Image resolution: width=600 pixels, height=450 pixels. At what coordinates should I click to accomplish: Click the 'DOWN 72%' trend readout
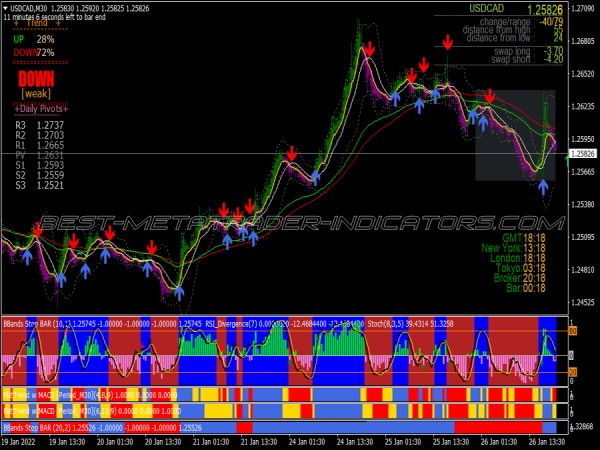pos(34,52)
